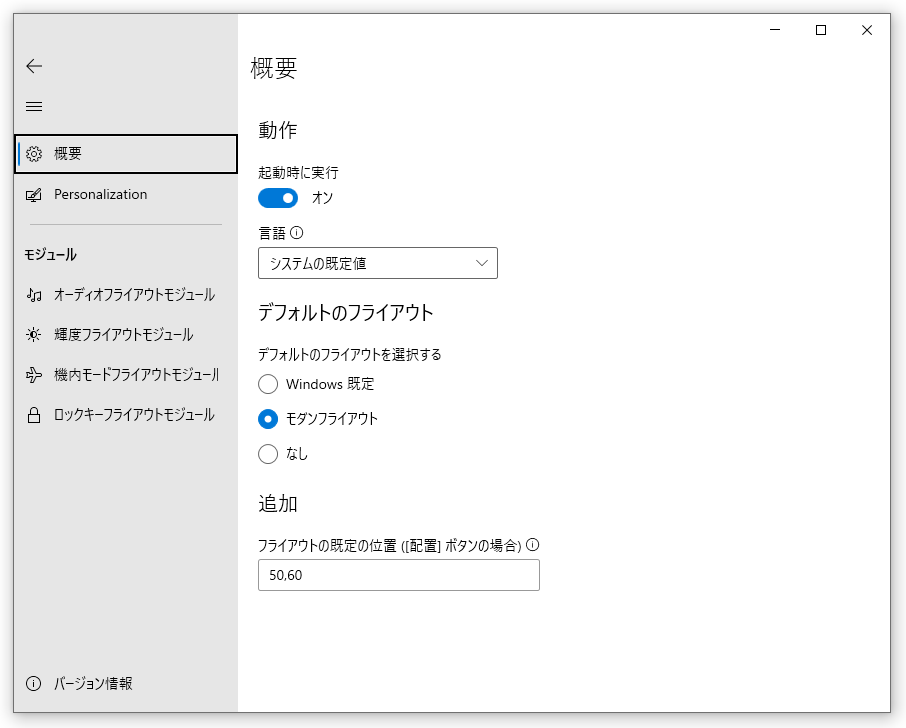This screenshot has width=906, height=728.
Task: Show the 言語 info tooltip icon
Action: coord(296,233)
